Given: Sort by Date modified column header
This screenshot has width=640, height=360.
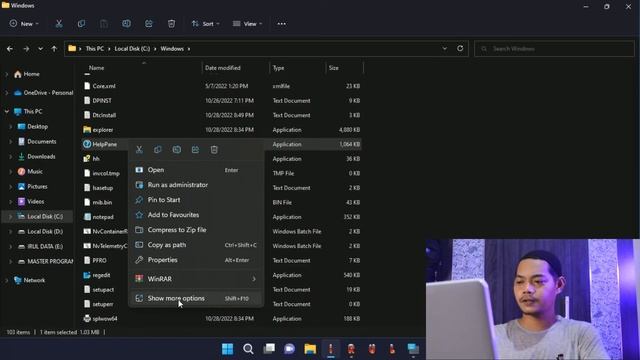Looking at the screenshot, I should coord(222,68).
